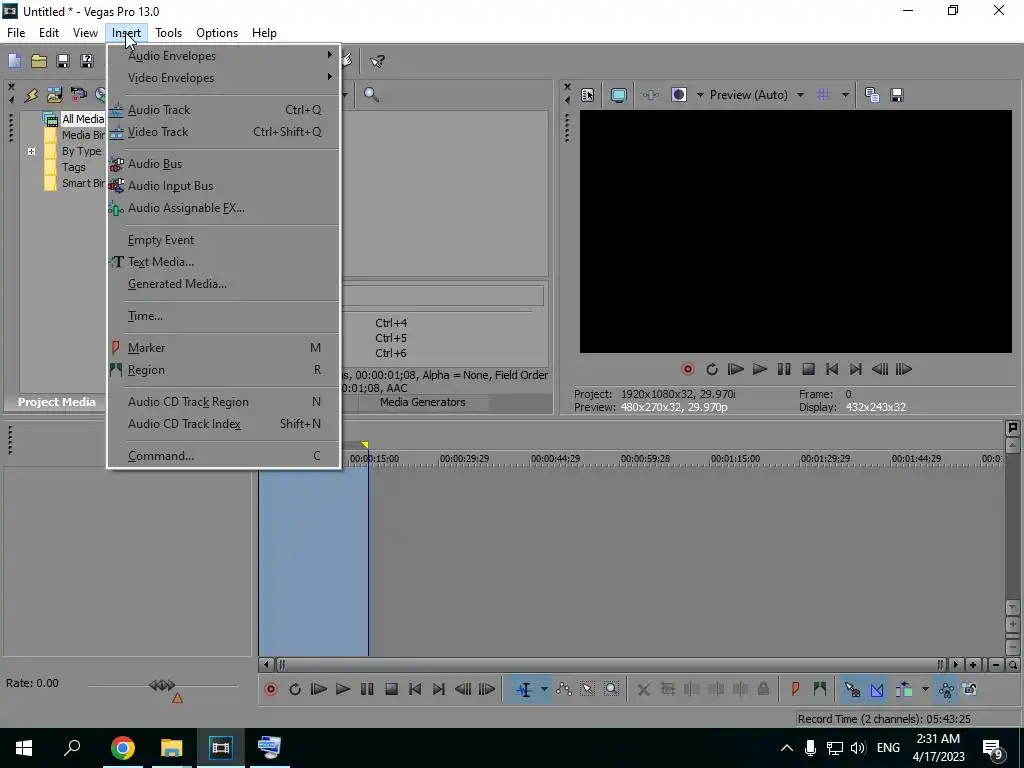Select Selection Edit tool in timeline toolbar

[588, 689]
